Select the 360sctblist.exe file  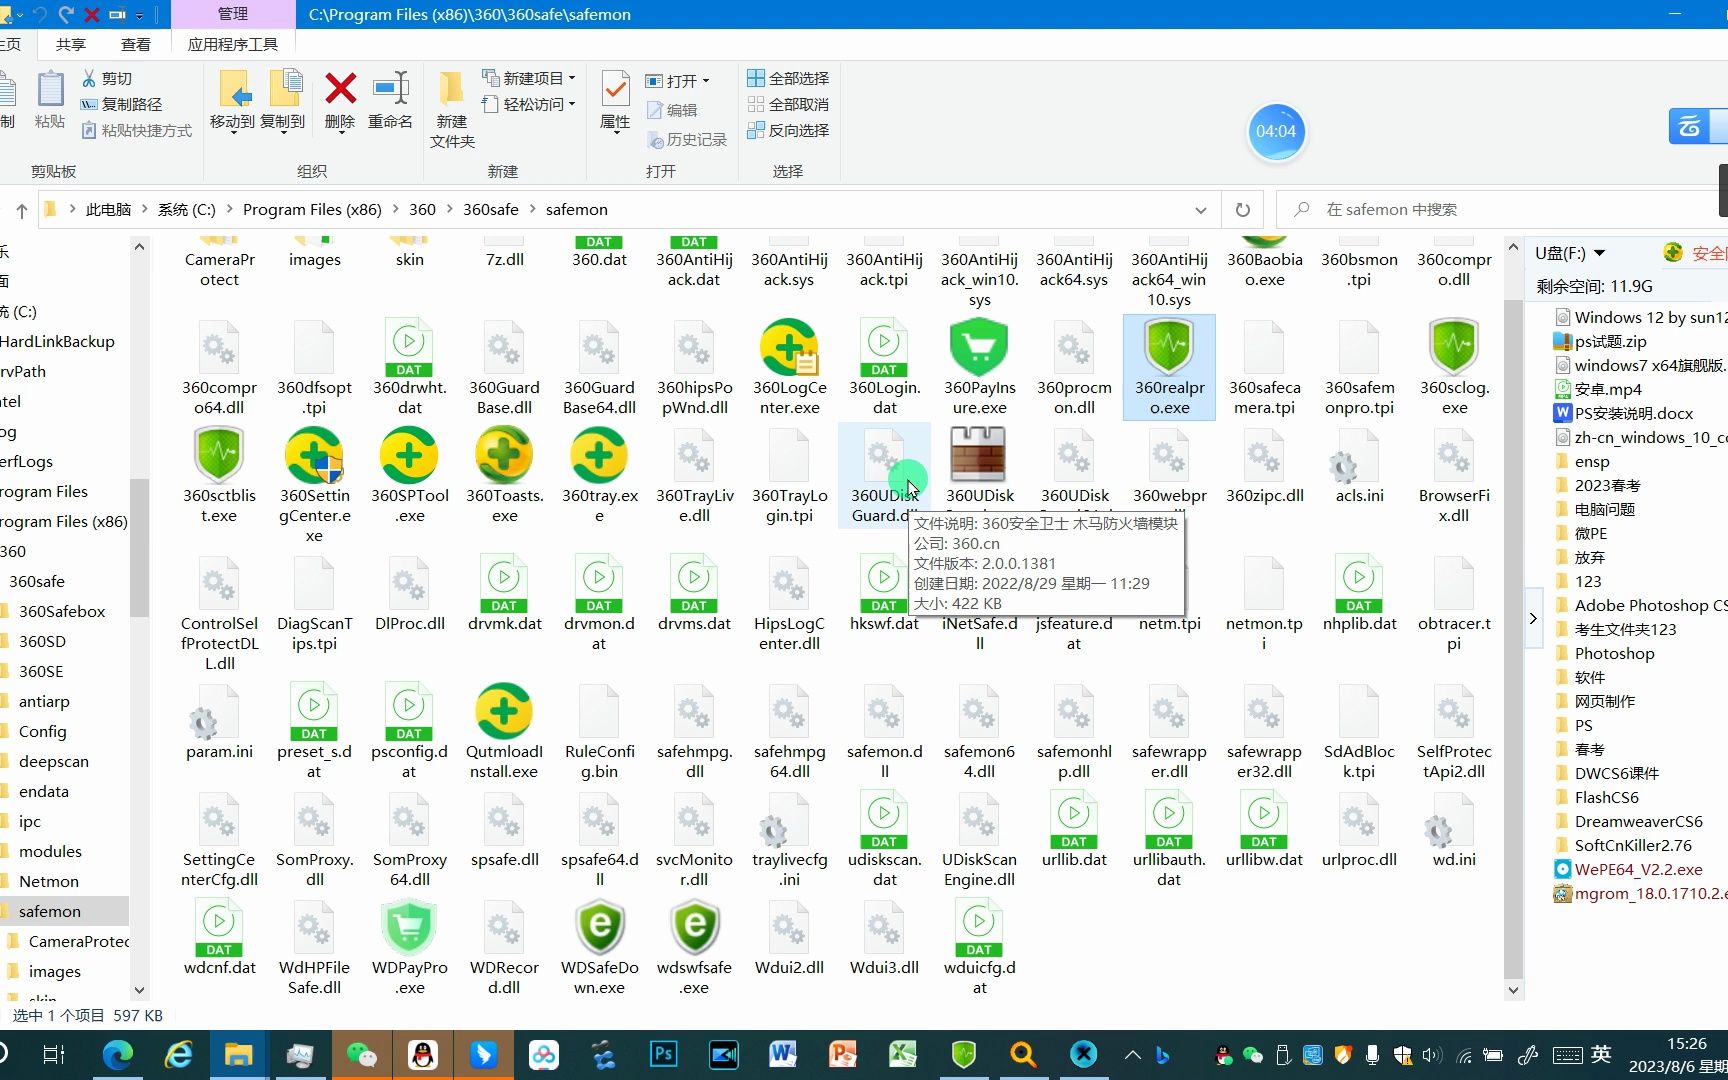click(219, 476)
